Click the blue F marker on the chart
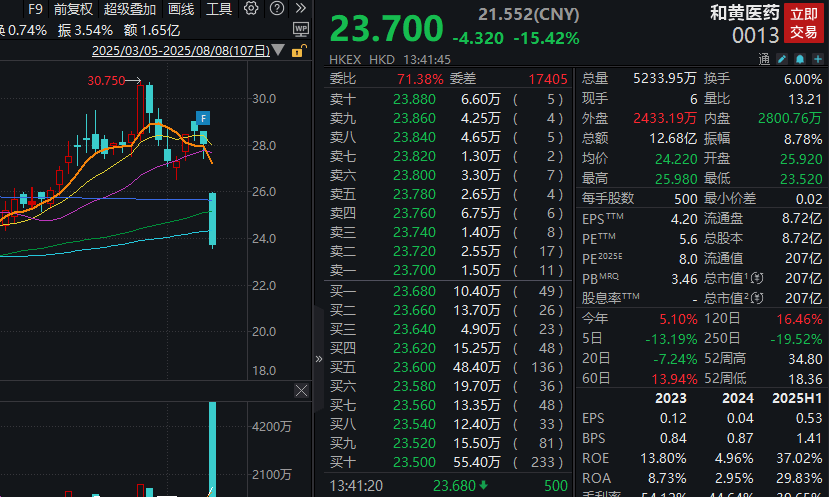Viewport: 829px width, 497px height. pyautogui.click(x=203, y=118)
